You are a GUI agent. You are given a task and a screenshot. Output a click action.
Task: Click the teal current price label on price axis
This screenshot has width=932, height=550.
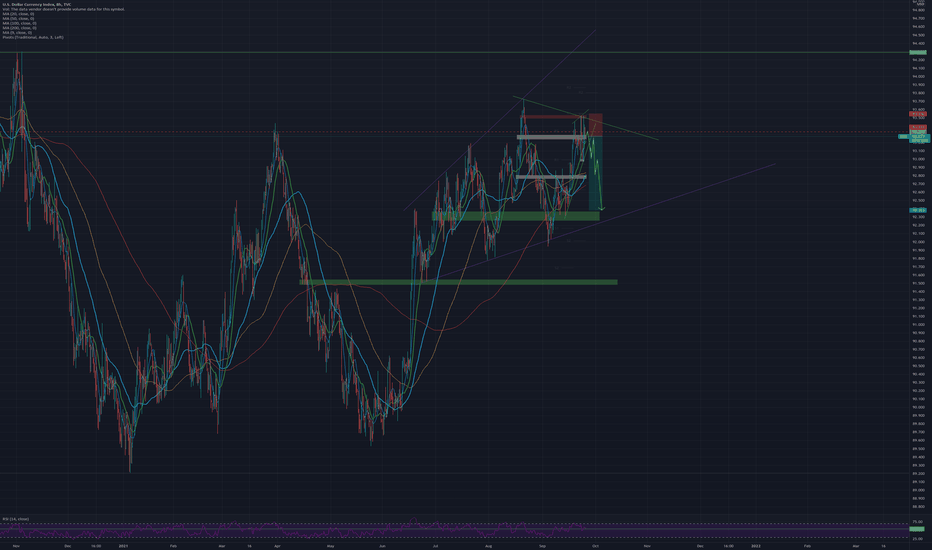click(x=919, y=137)
